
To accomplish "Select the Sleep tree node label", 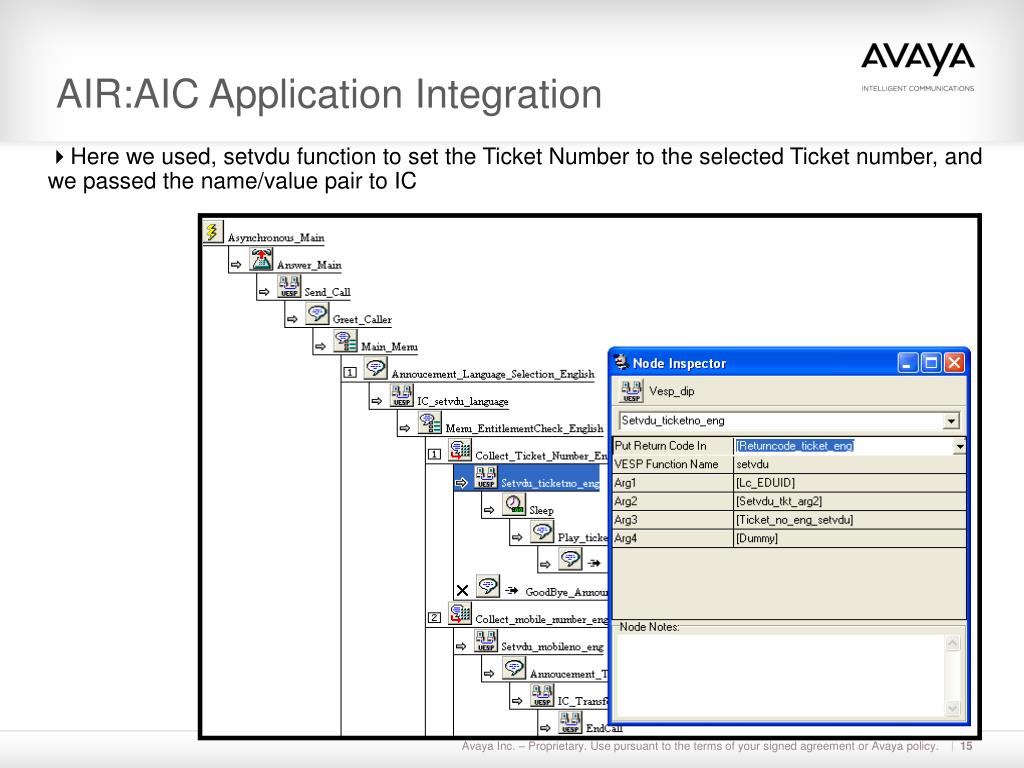I will 541,511.
